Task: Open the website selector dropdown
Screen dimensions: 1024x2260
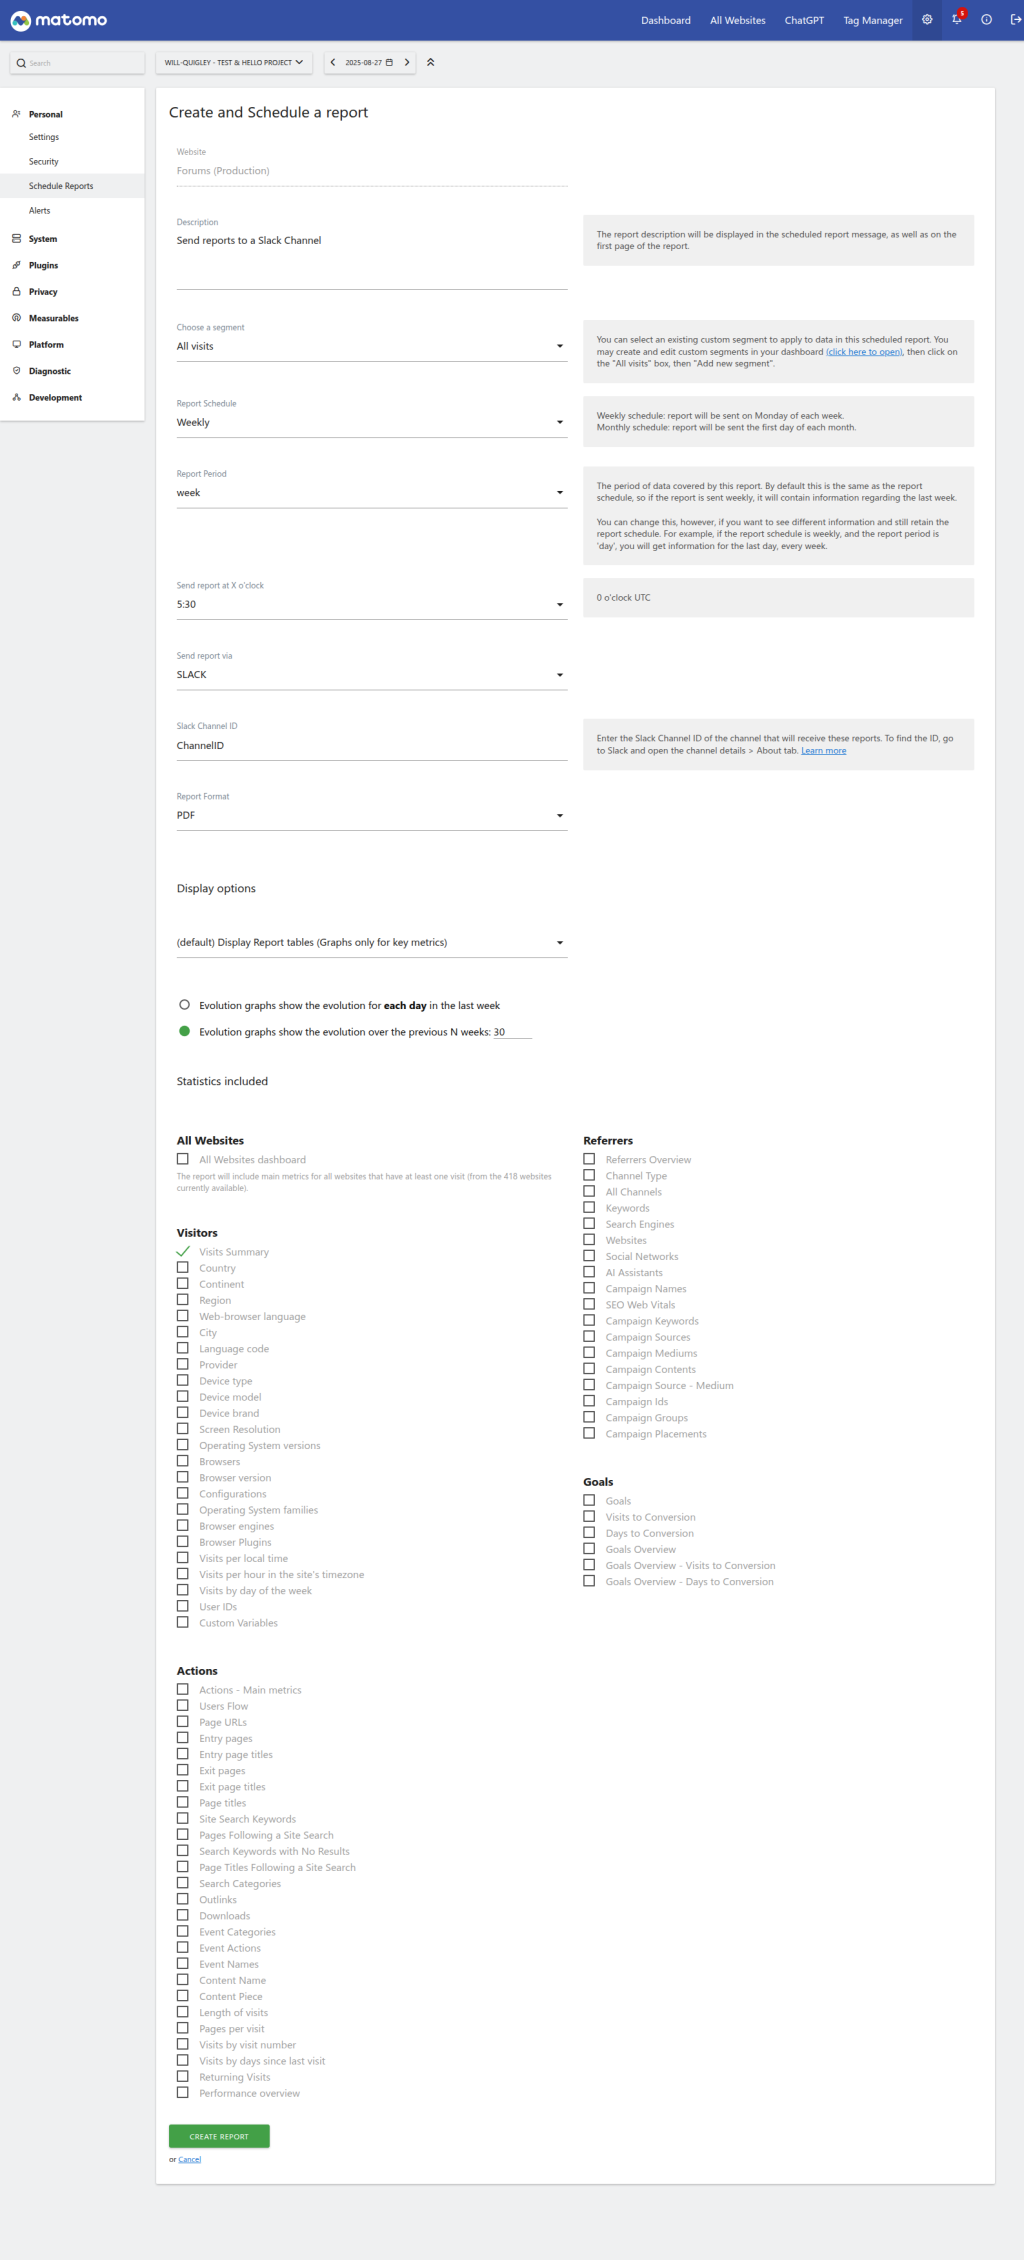Action: coord(233,63)
